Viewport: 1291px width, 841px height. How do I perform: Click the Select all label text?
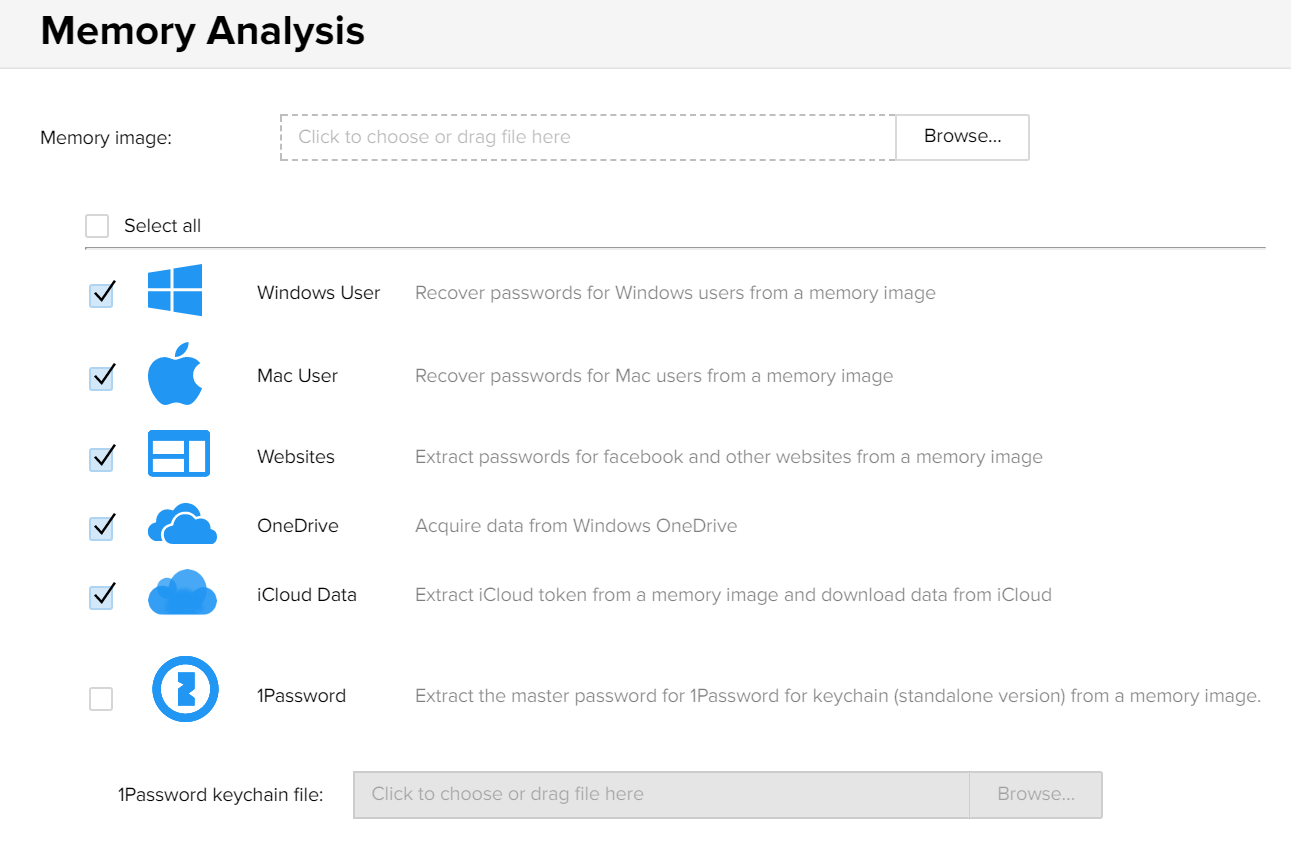coord(162,226)
